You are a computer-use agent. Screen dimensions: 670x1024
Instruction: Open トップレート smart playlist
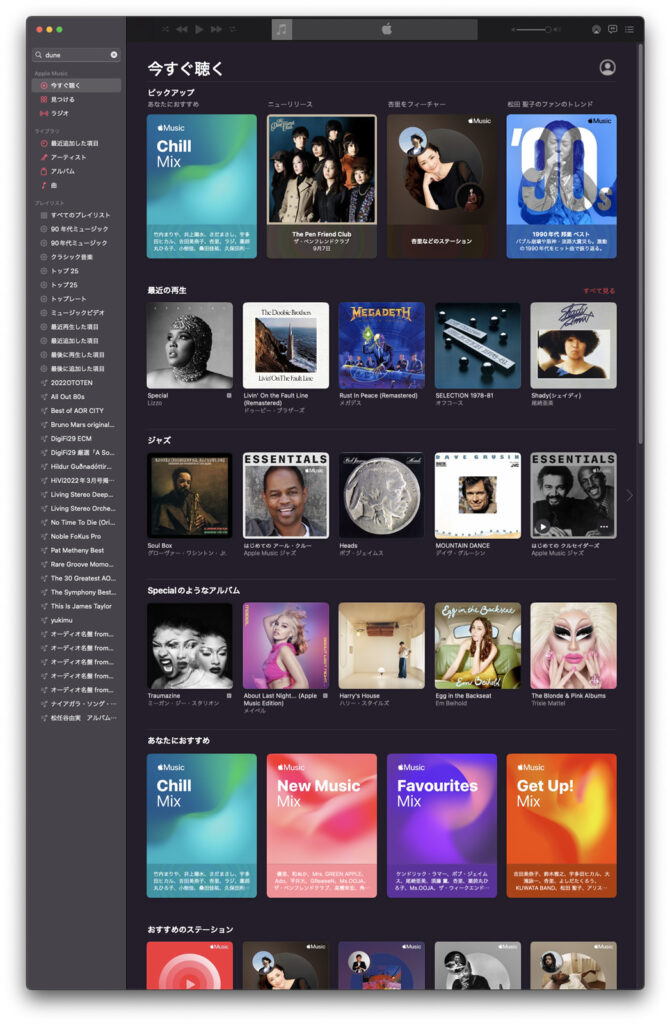click(x=76, y=299)
